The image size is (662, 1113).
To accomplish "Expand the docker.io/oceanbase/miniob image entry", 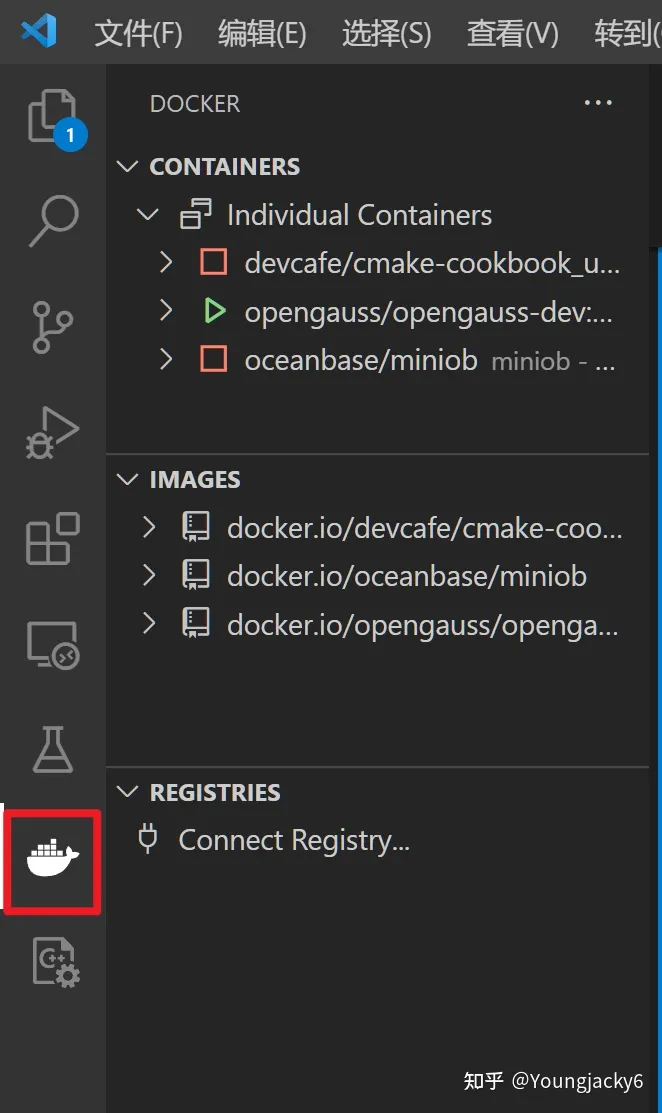I will [148, 573].
